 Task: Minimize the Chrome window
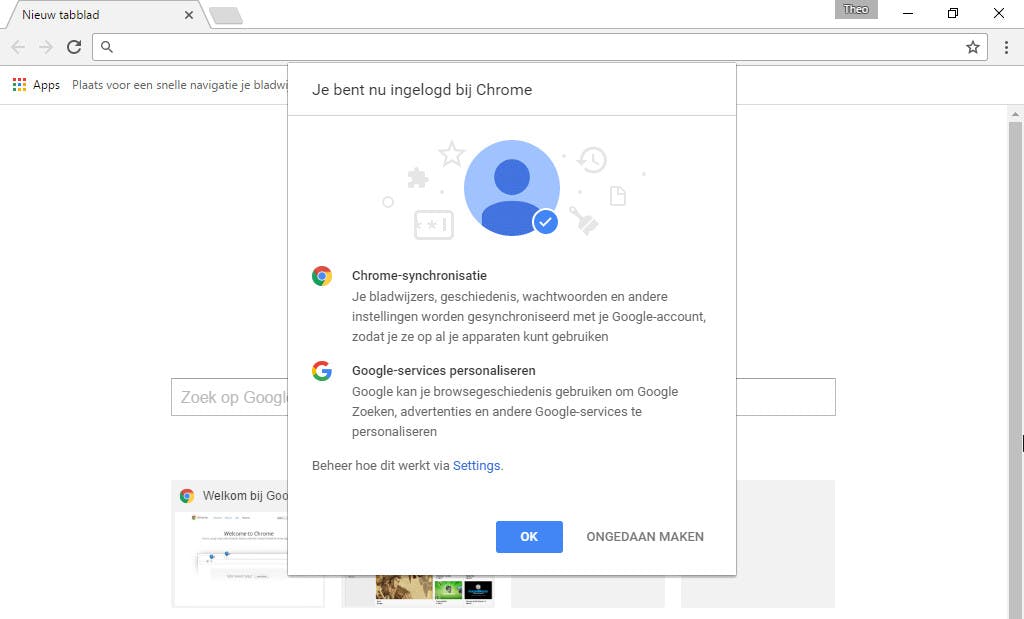908,13
